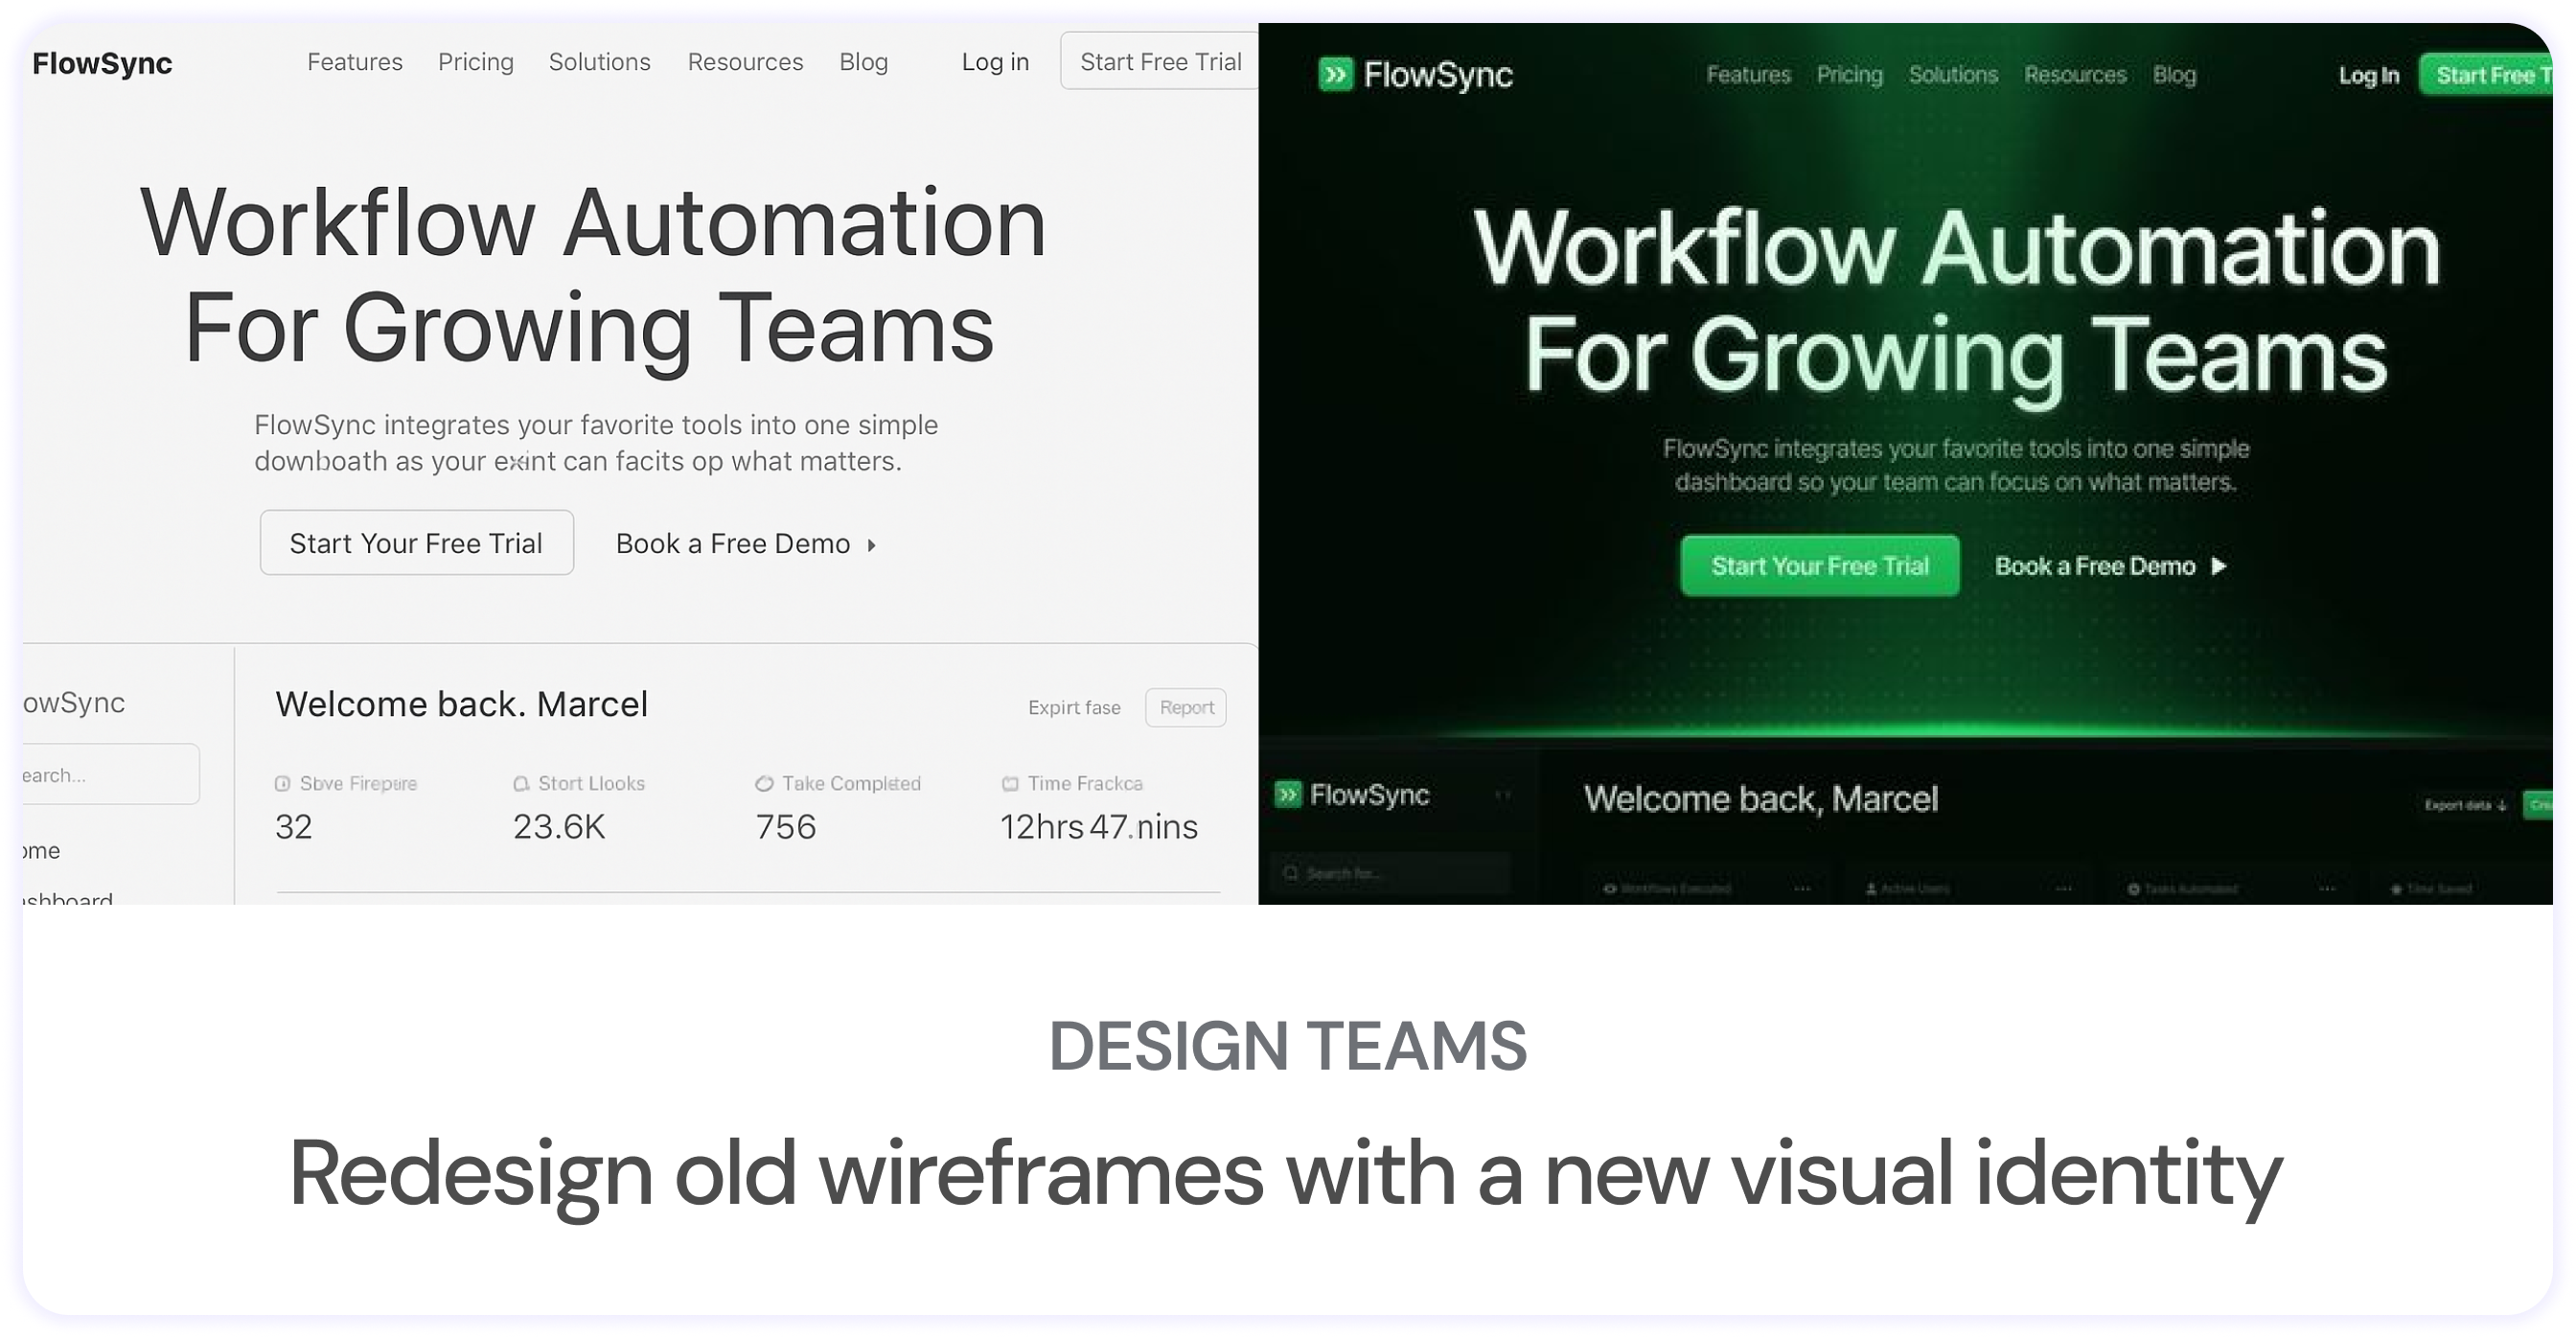Click the icon next to the Stort Llooks stat

pos(521,784)
